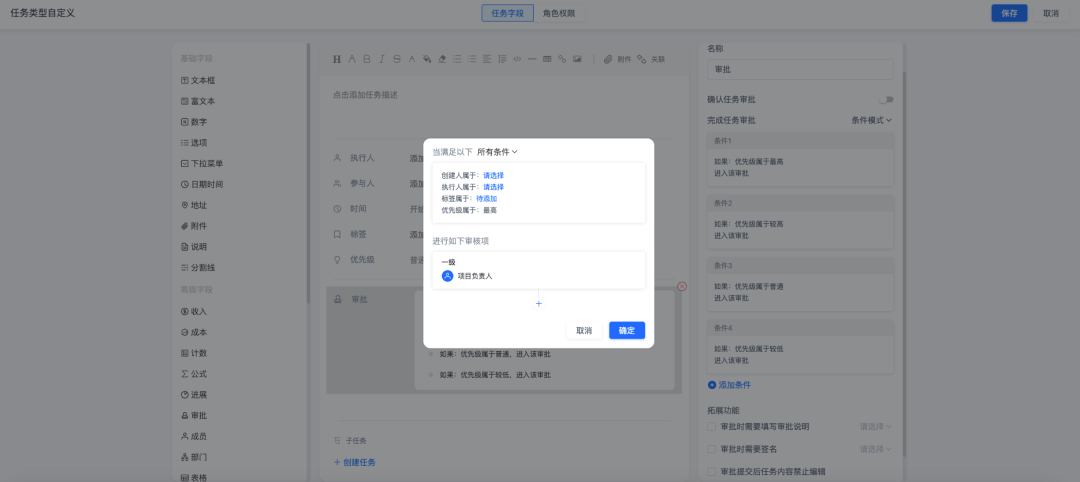Check 审批时需要填写审批说明 checkbox
The width and height of the screenshot is (1080, 482).
pyautogui.click(x=712, y=427)
